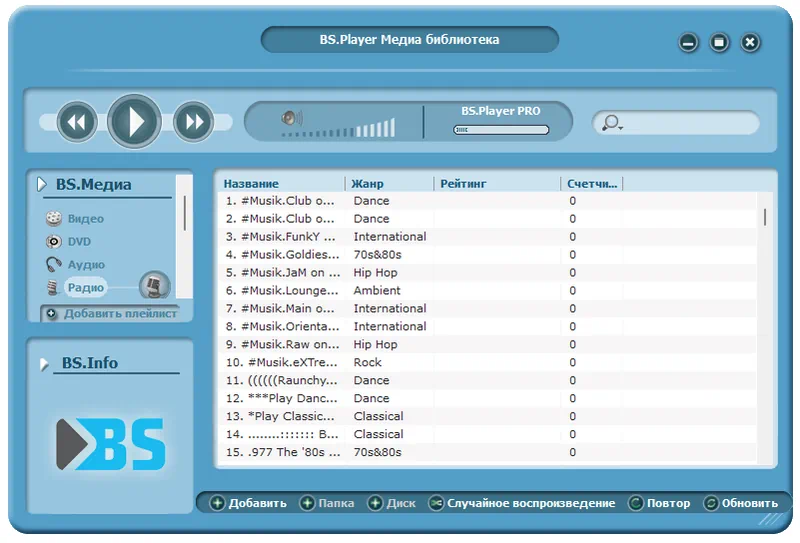
Task: Click the headphones Аудио icon
Action: 54,264
